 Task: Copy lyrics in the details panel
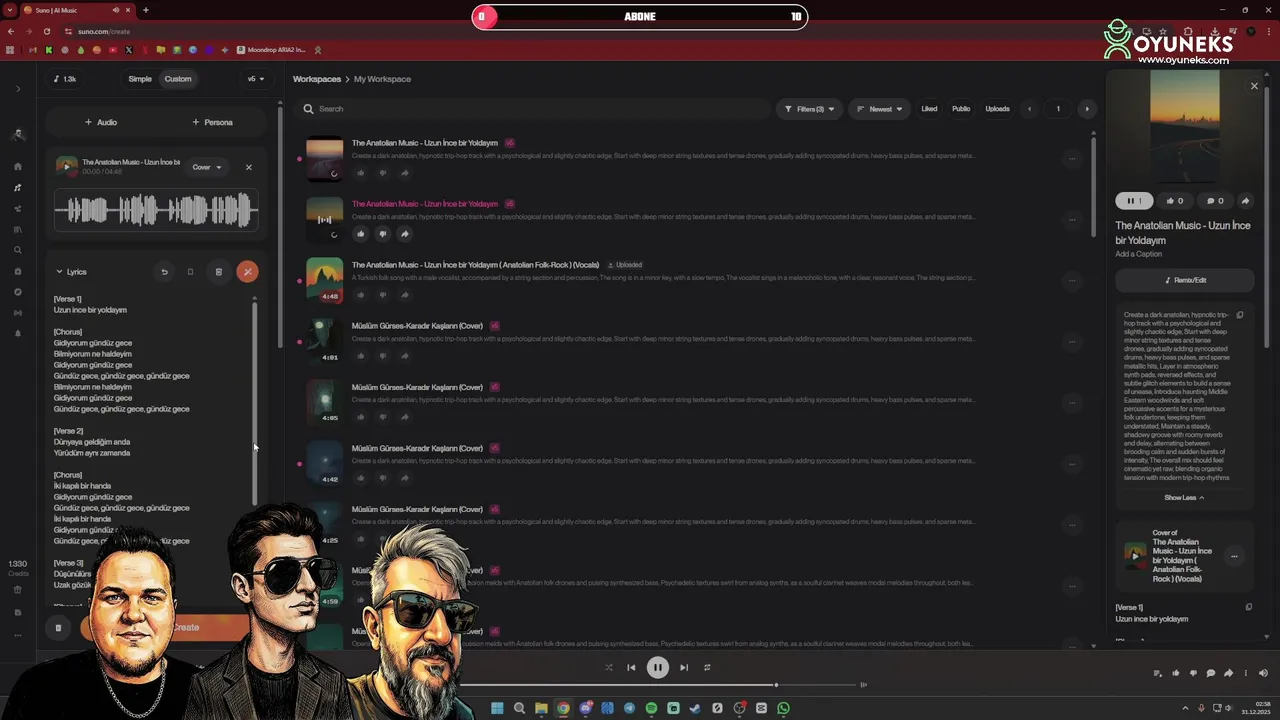1248,607
